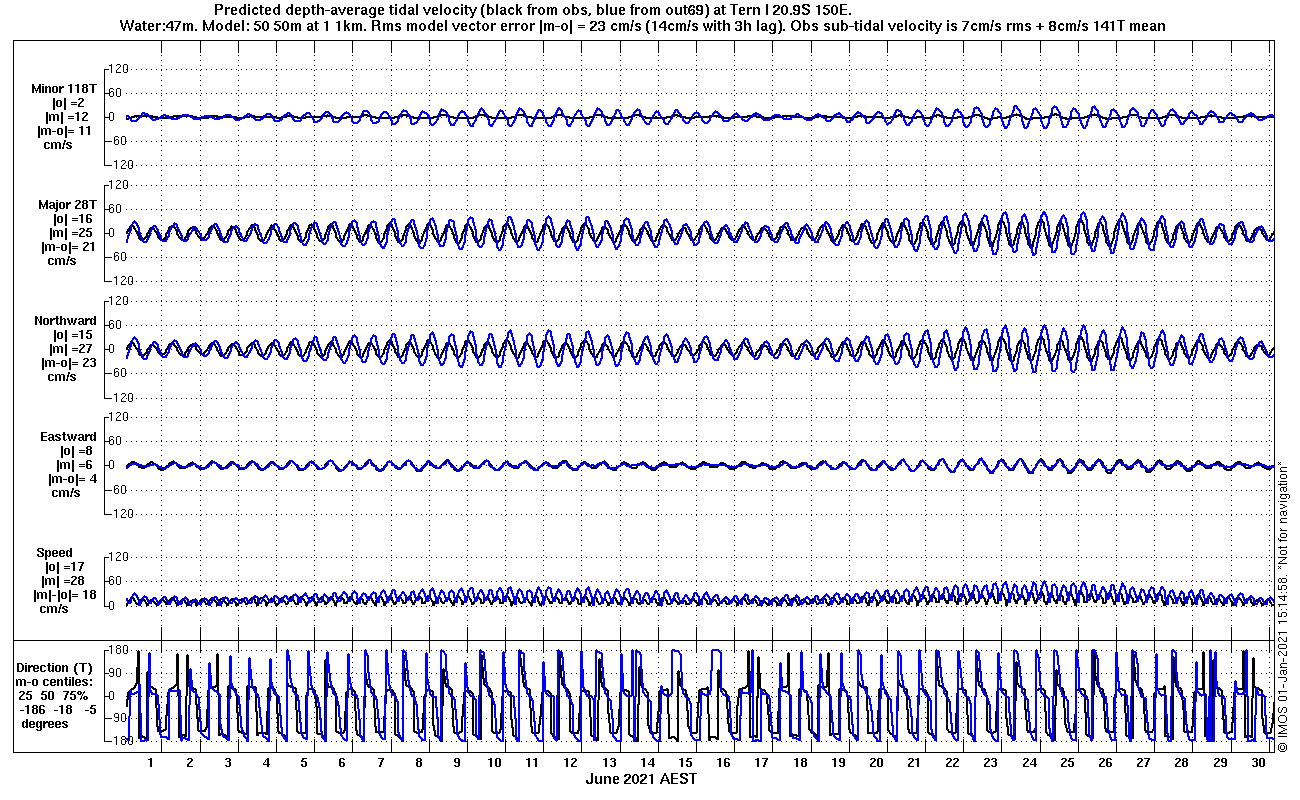Click day tick label '25' on date axis
Image resolution: width=1300 pixels, height=800 pixels.
[x=1068, y=763]
